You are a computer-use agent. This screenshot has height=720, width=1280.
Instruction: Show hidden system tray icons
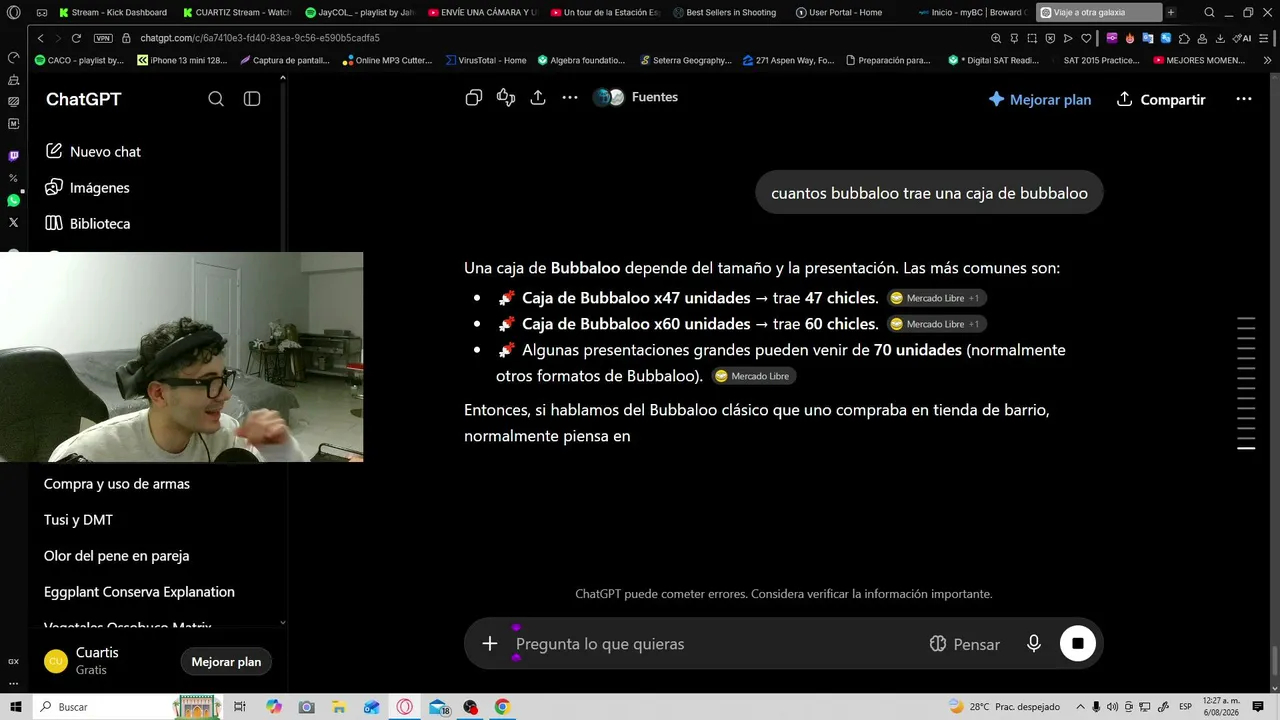click(x=1082, y=707)
